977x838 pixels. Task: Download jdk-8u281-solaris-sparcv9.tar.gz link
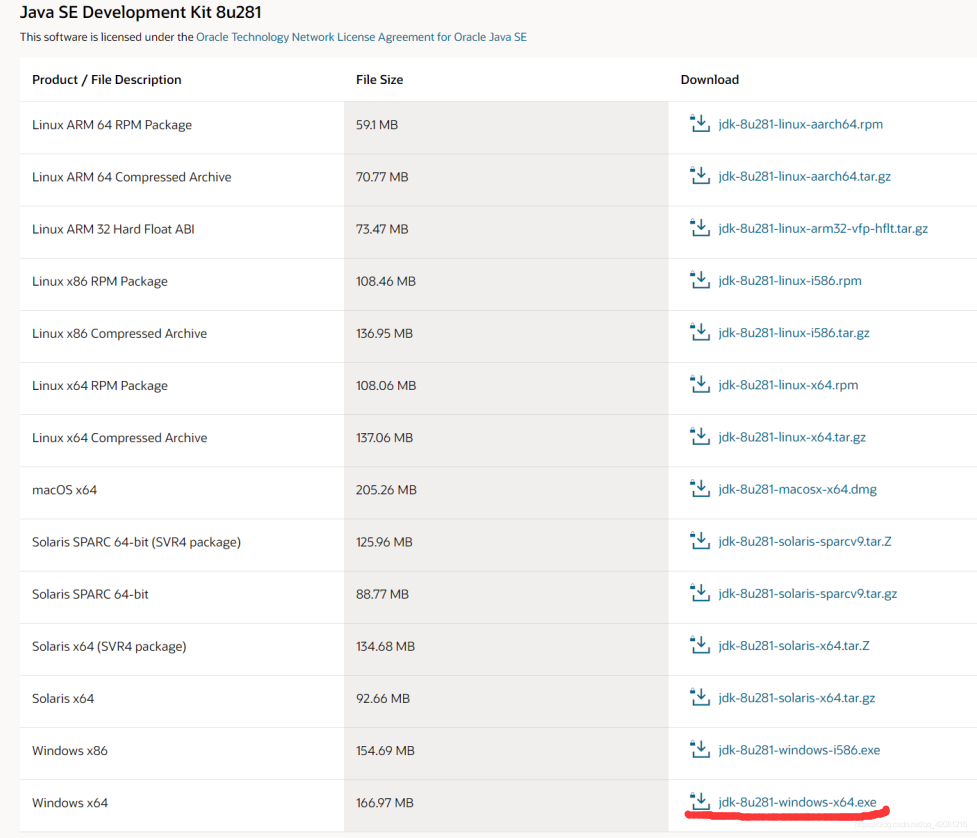(808, 594)
